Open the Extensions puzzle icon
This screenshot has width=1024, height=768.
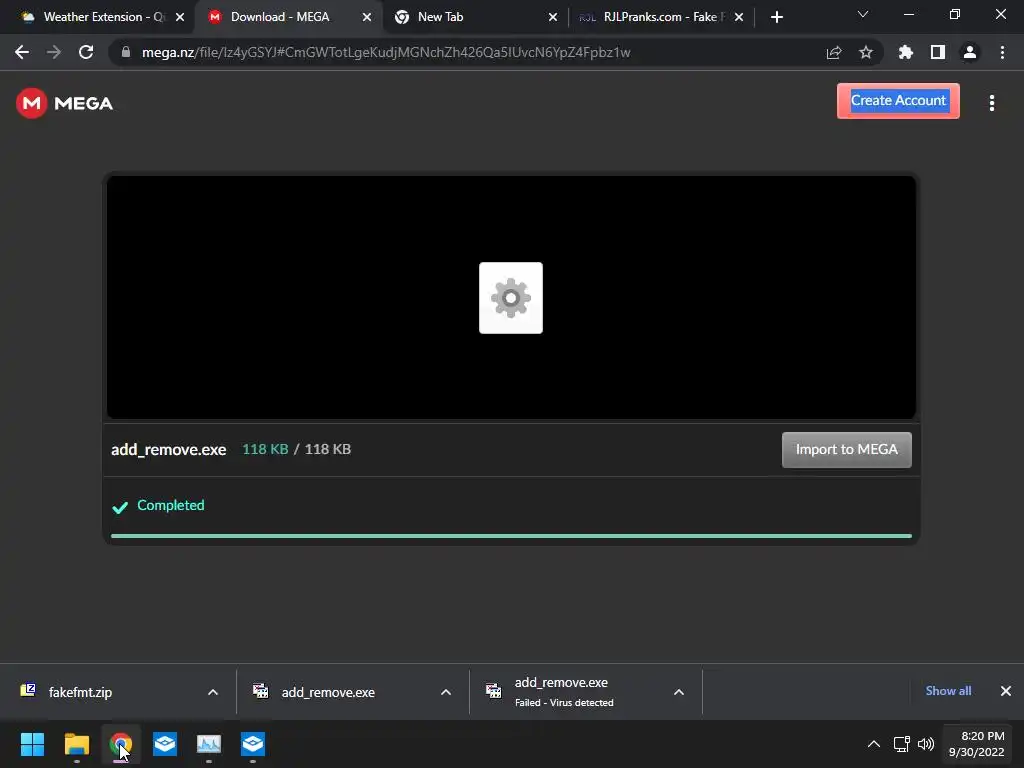tap(906, 52)
